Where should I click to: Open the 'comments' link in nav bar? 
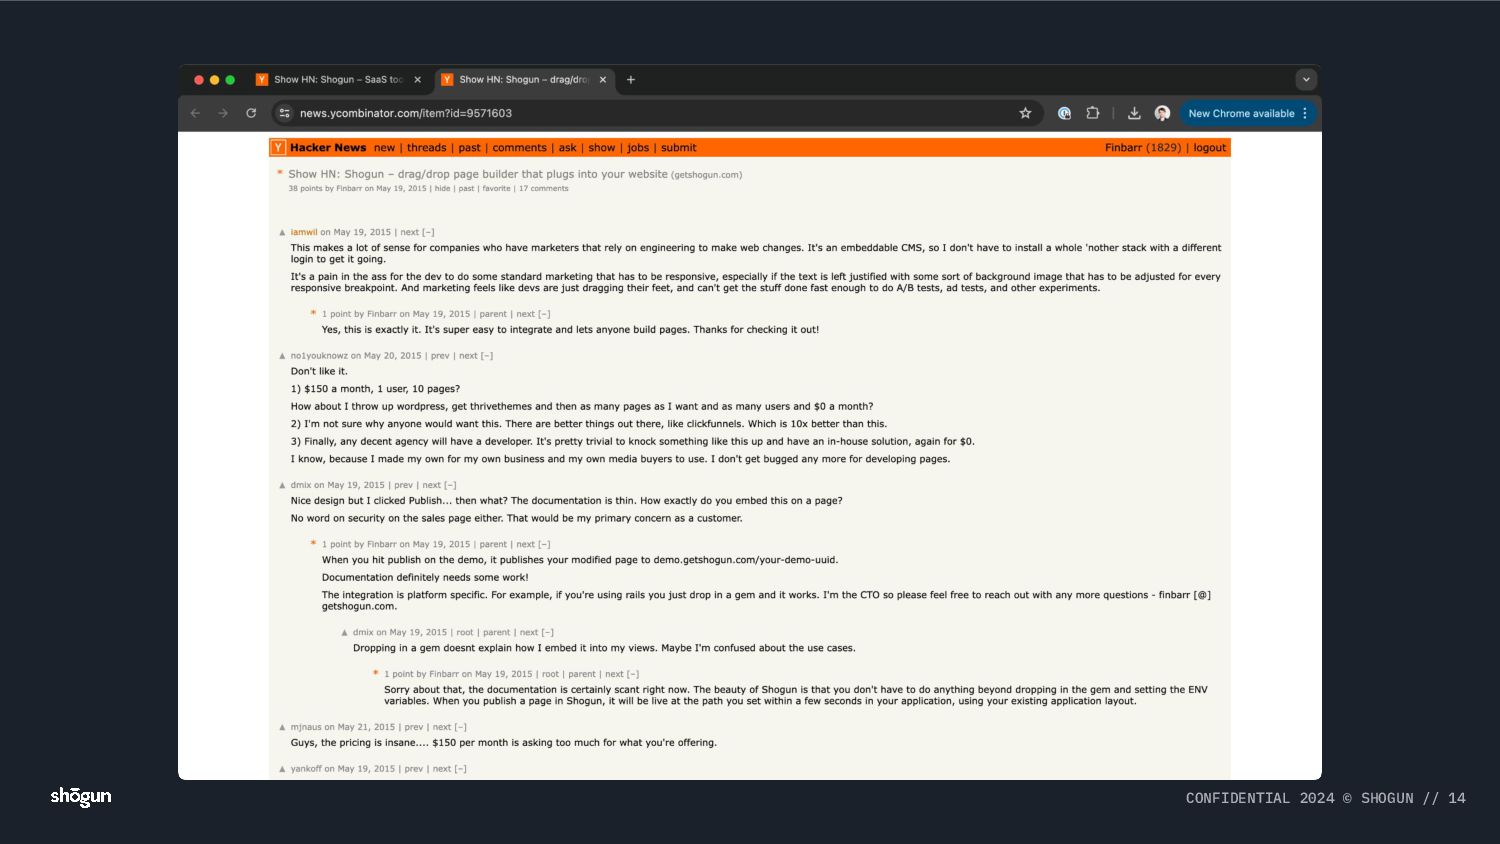tap(519, 148)
